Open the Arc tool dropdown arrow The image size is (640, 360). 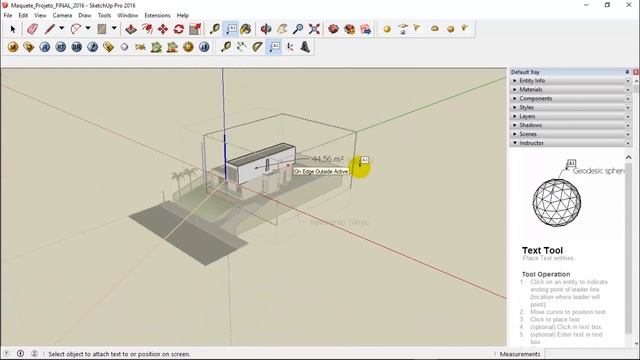[x=88, y=28]
